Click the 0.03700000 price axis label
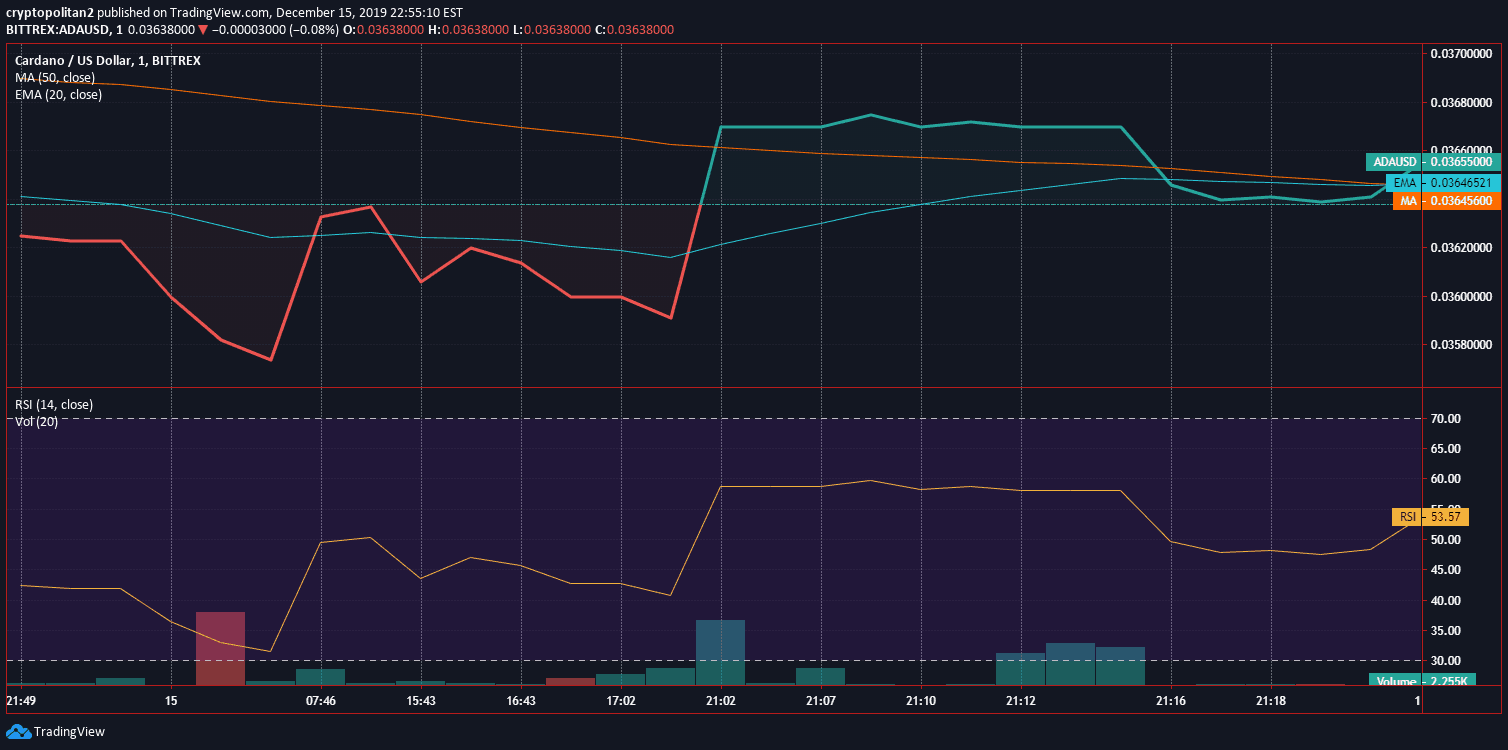 coord(1461,53)
